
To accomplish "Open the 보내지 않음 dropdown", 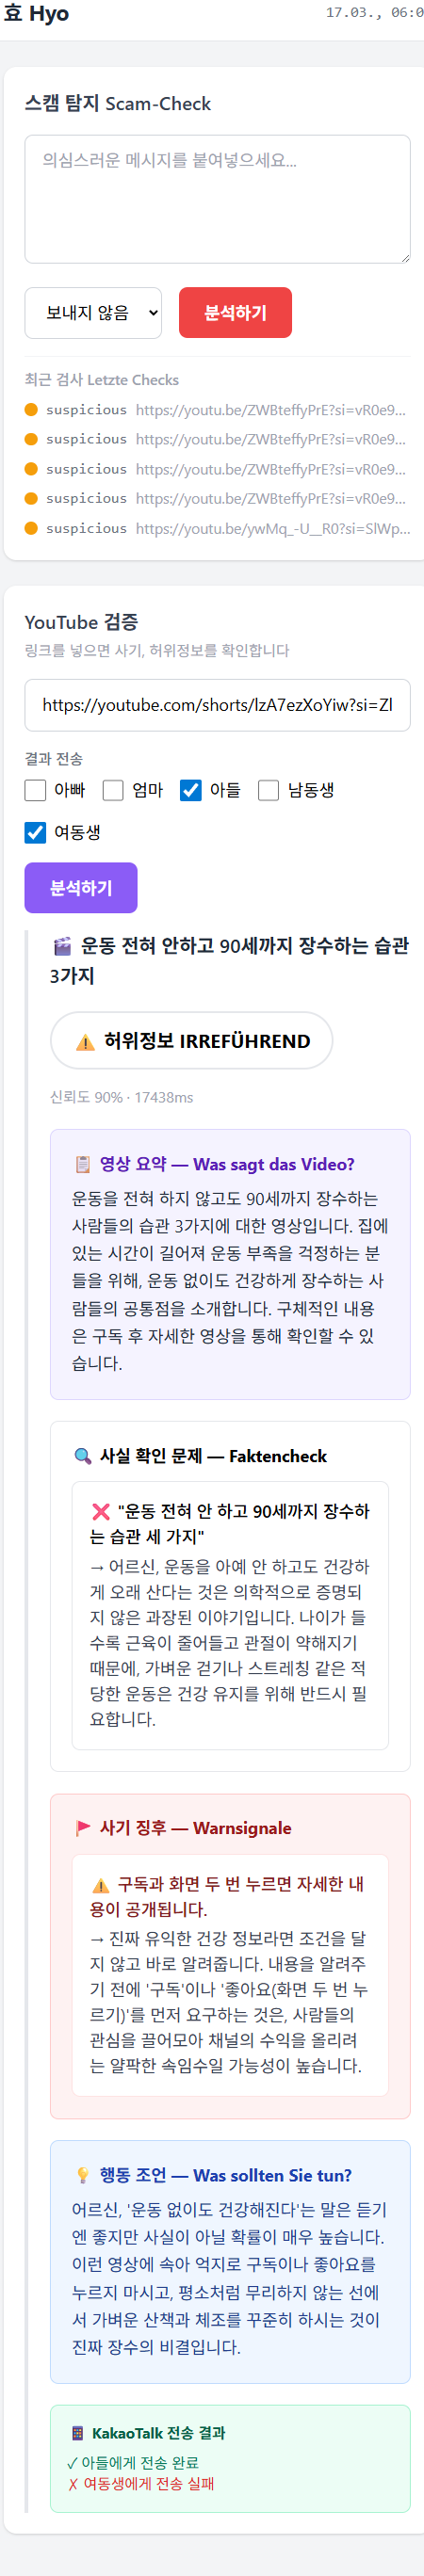I will 93,313.
